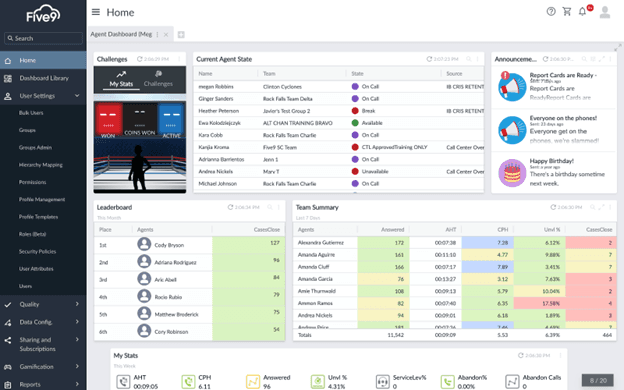Open Agent Dashboard tab options menu
Viewport: 624px width, 390px height.
point(158,35)
